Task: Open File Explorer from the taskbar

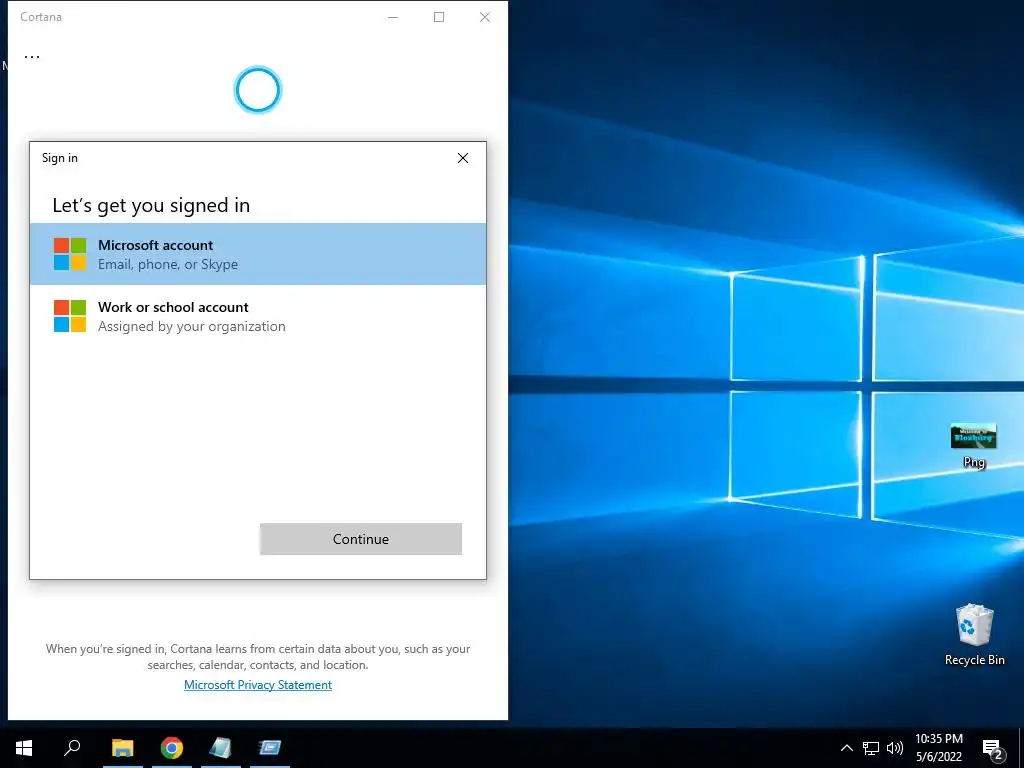Action: click(122, 748)
